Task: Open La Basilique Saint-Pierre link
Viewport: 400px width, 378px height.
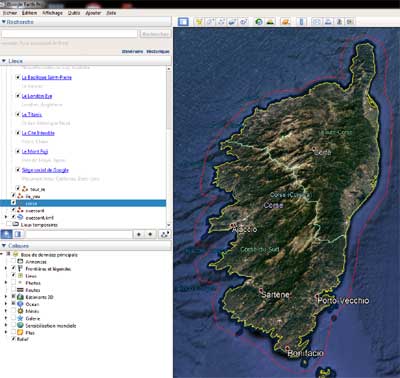Action: (x=47, y=77)
